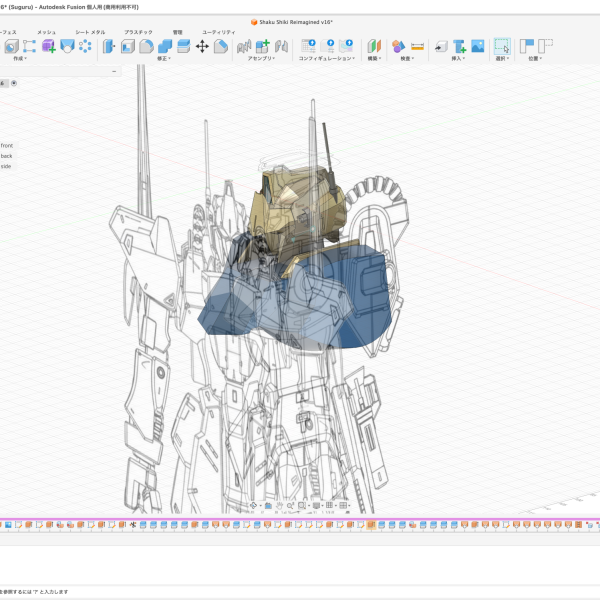Open the Measure ruler tool
This screenshot has height=600, width=600.
tap(417, 46)
